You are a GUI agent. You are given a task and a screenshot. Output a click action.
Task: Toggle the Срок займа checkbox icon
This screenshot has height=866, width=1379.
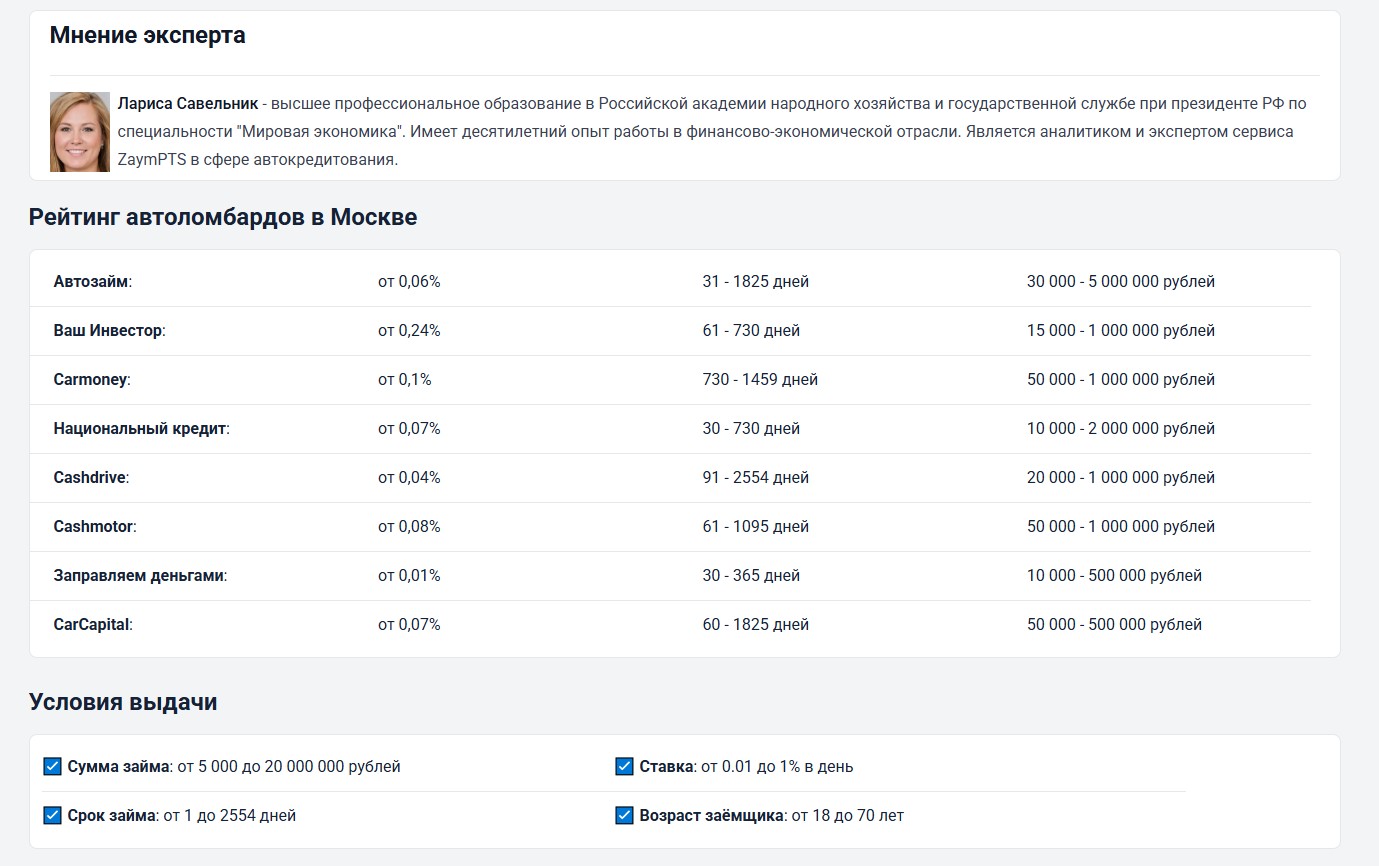(53, 816)
